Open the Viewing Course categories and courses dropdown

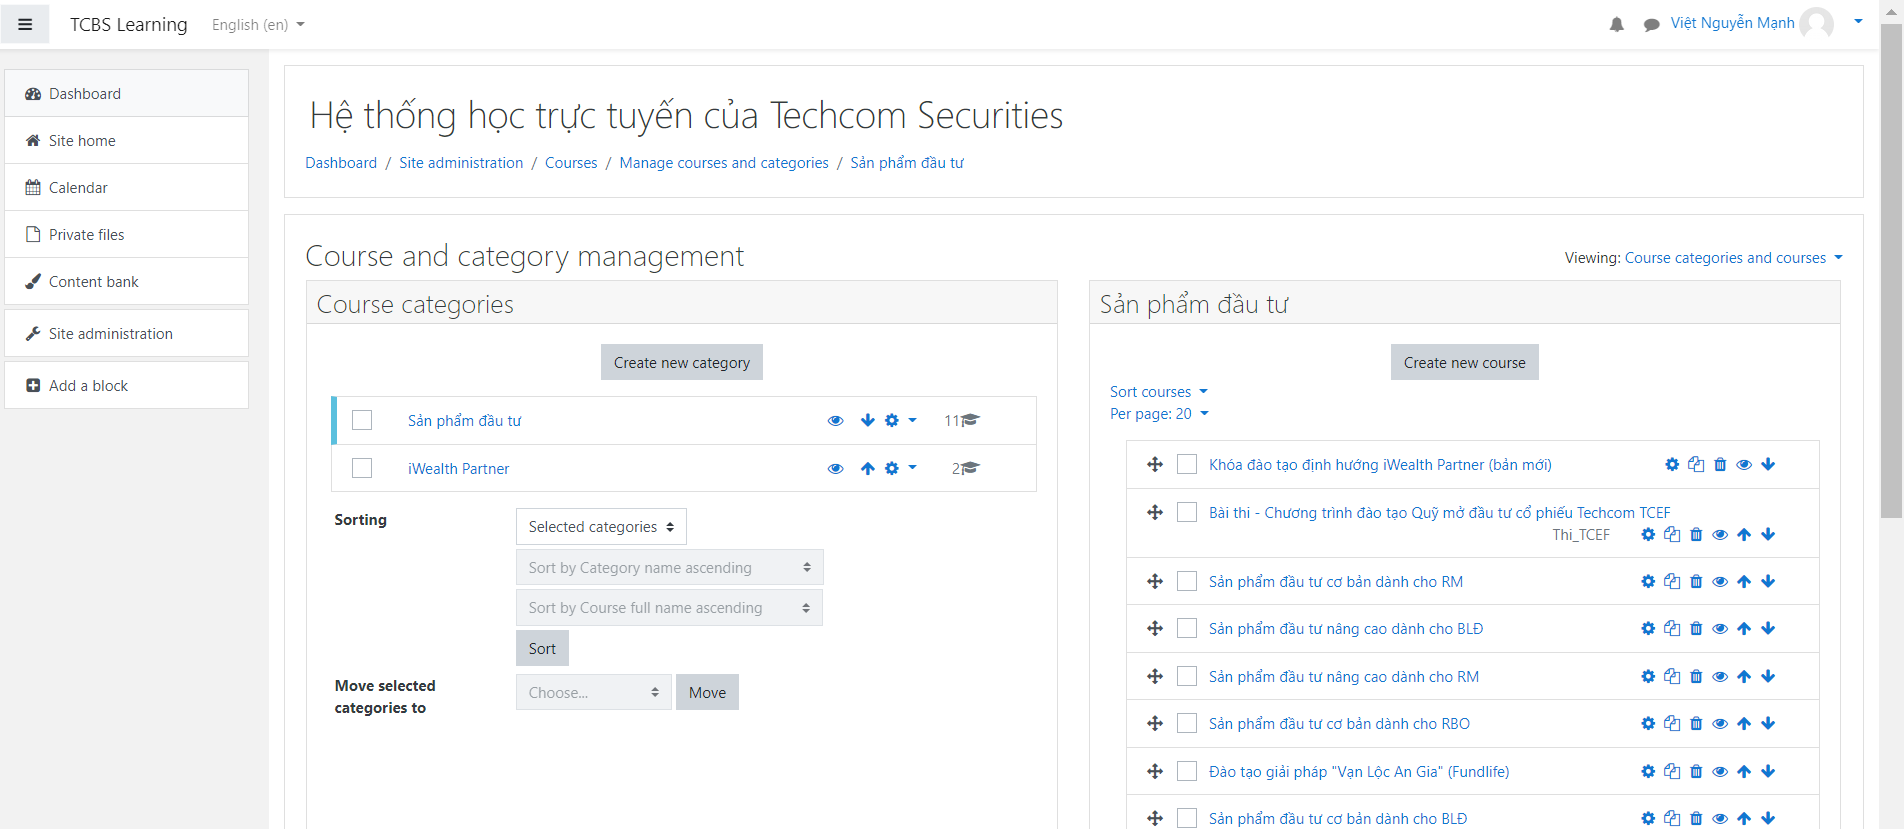[x=1733, y=258]
